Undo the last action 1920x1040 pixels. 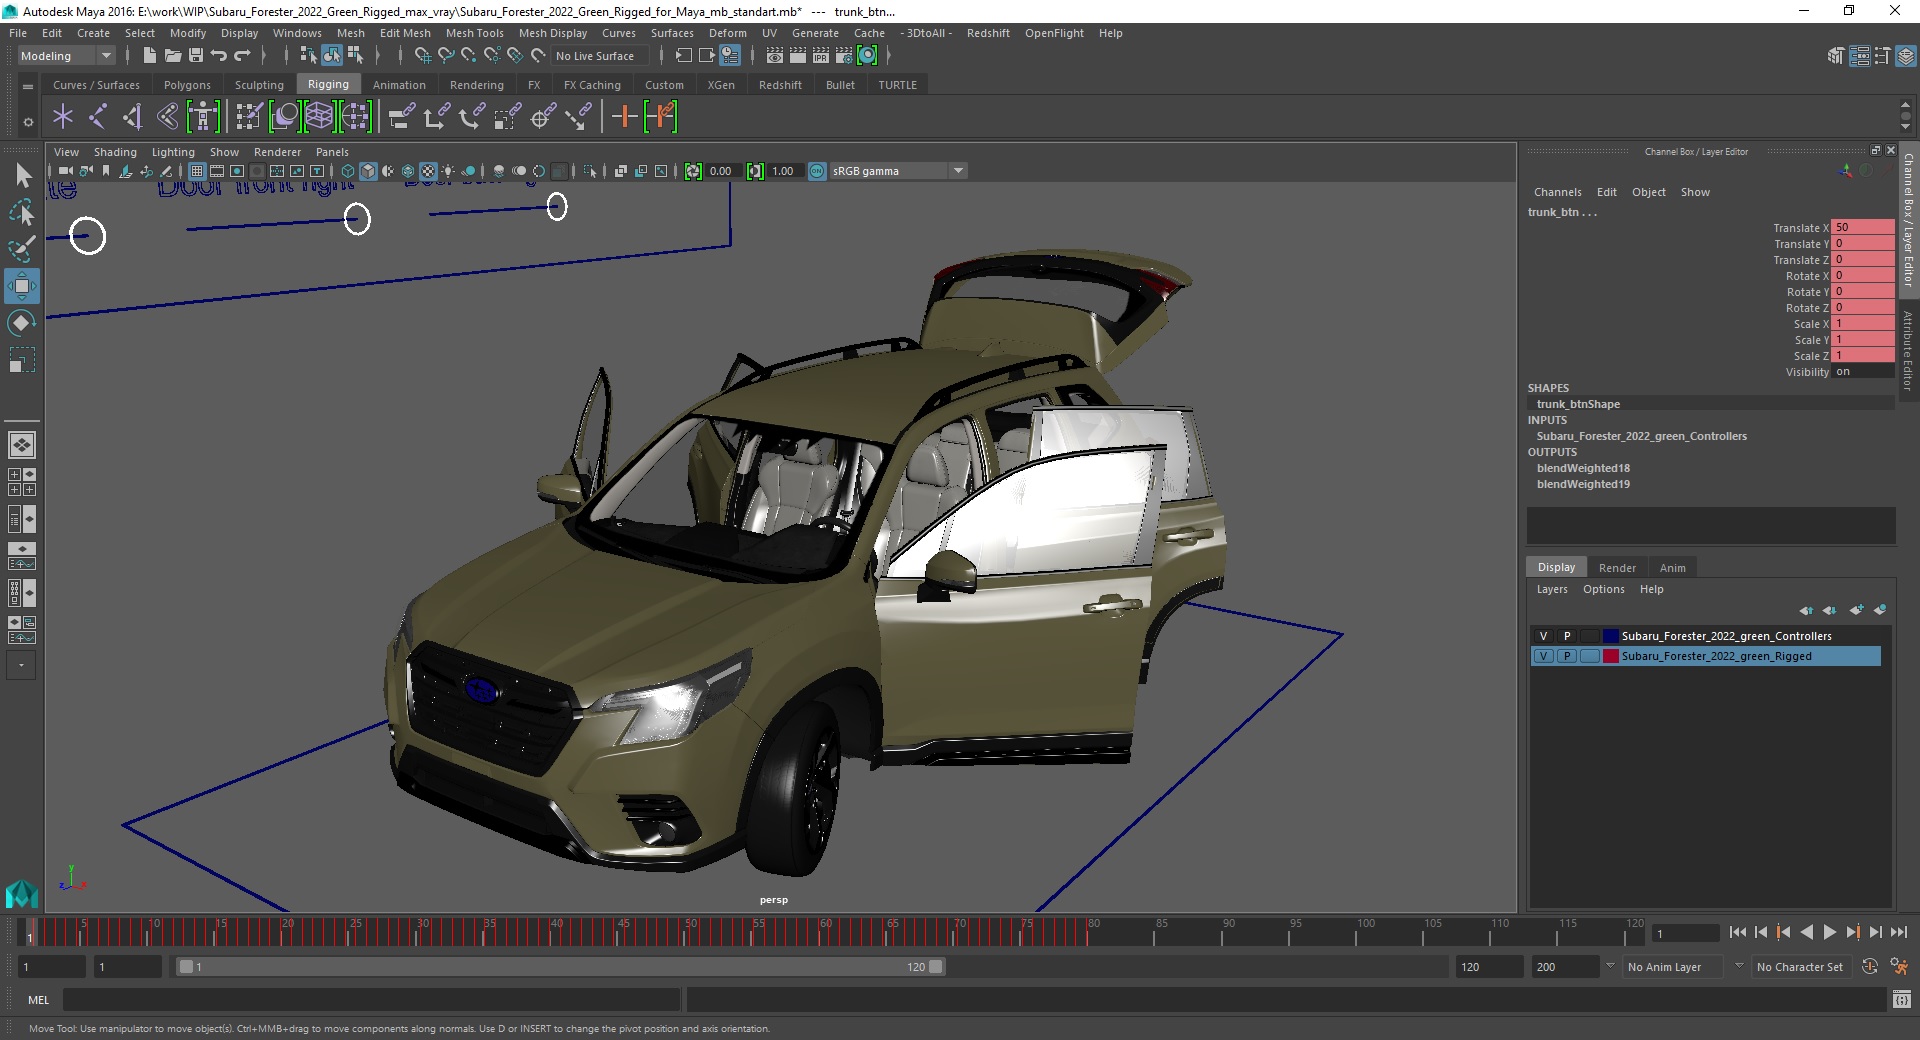[219, 56]
